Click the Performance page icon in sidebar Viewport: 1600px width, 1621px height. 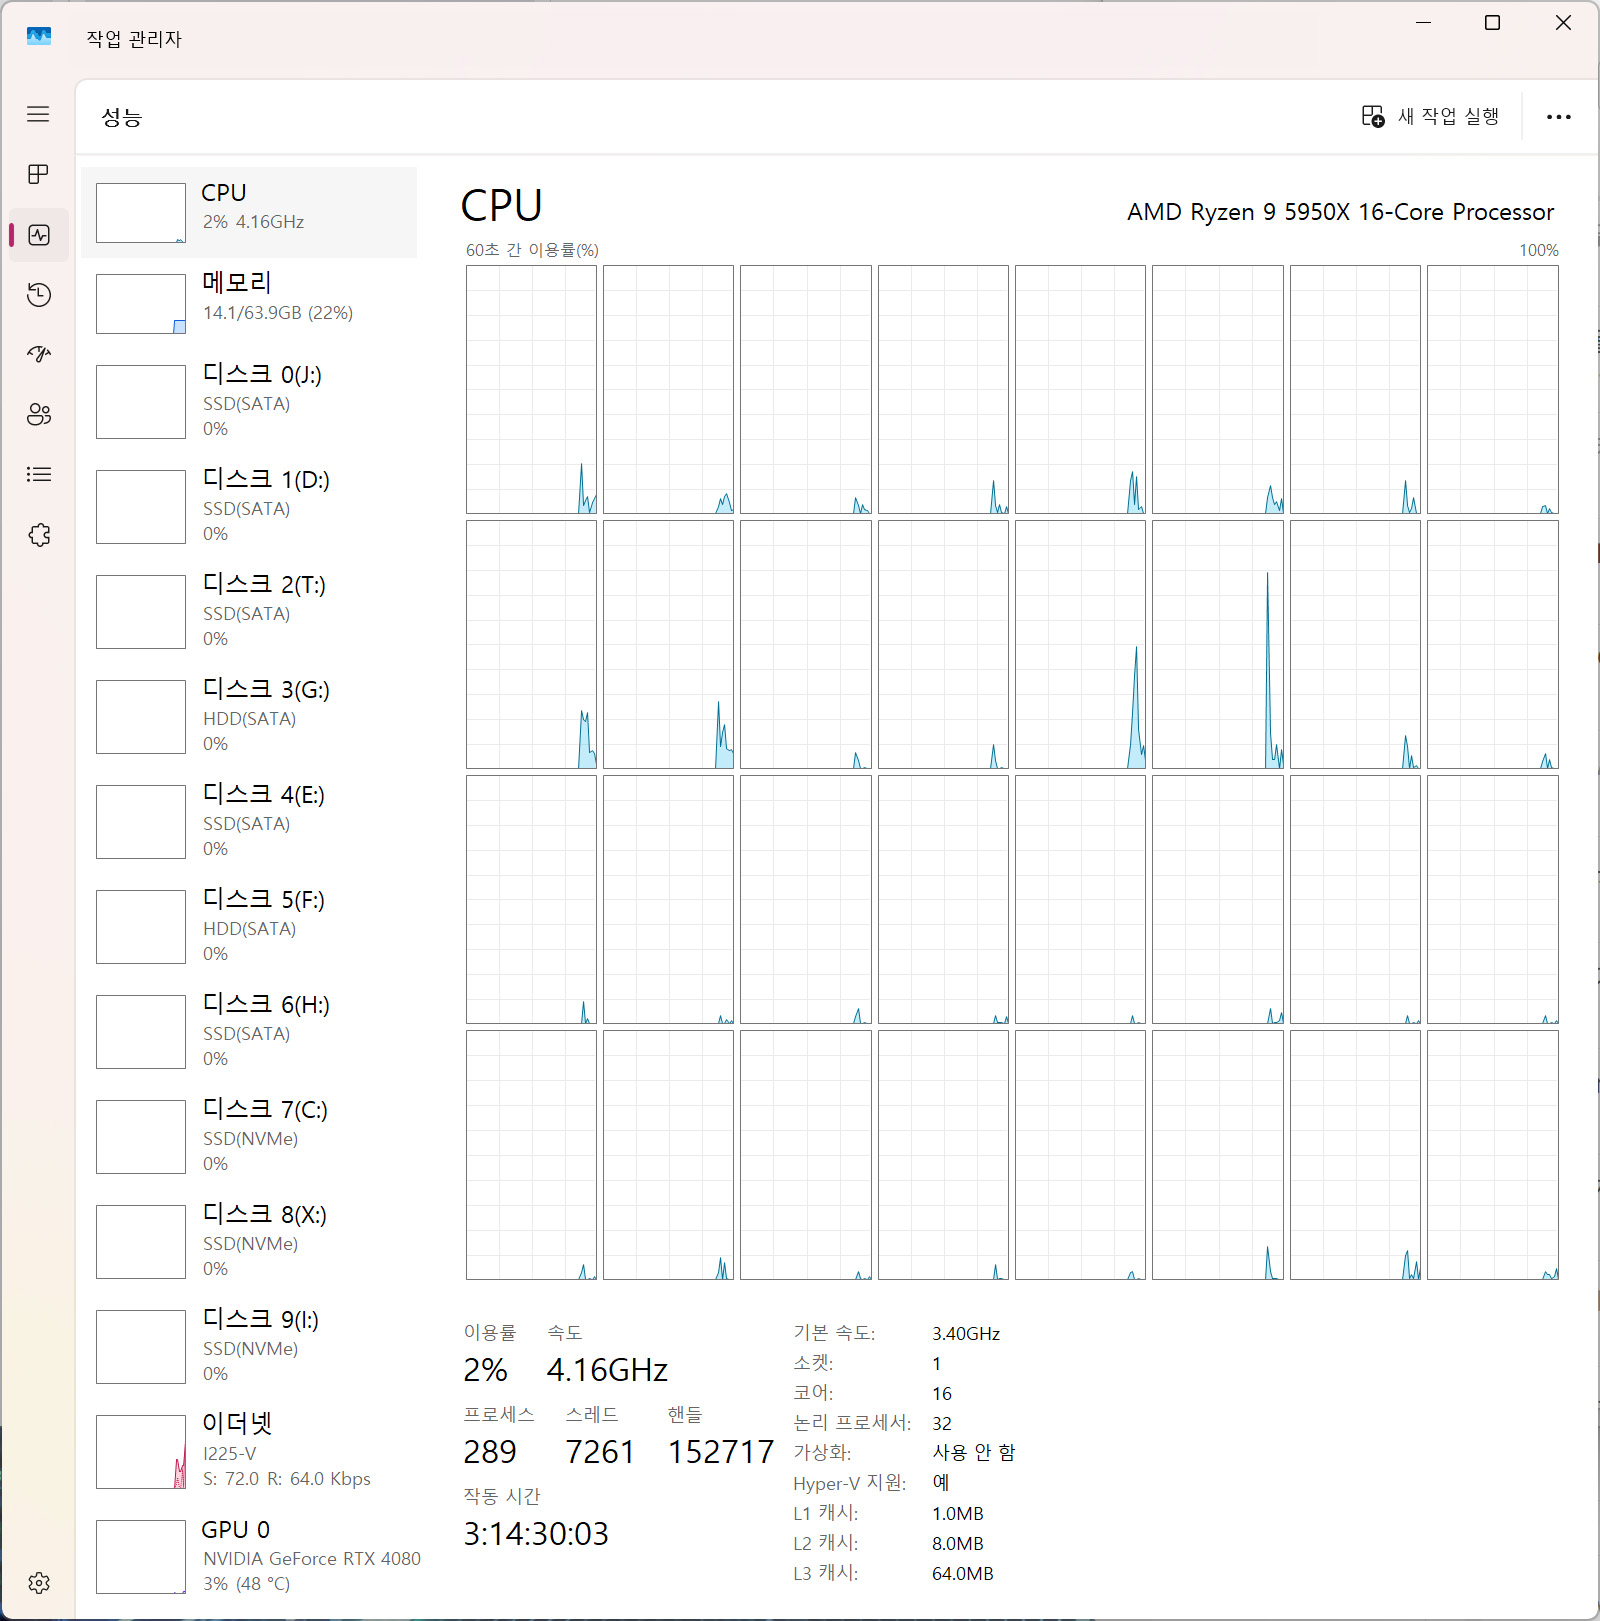[x=38, y=235]
